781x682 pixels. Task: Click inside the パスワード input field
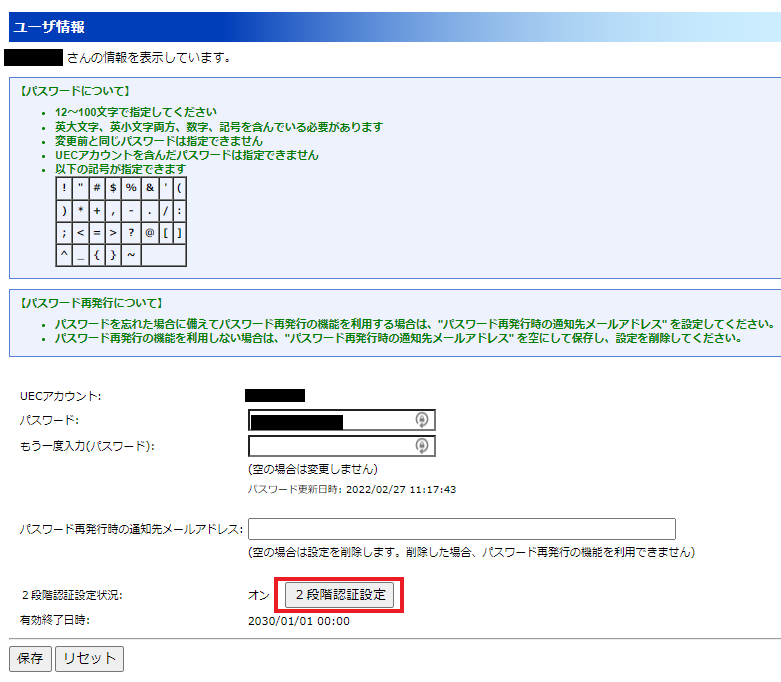[330, 420]
